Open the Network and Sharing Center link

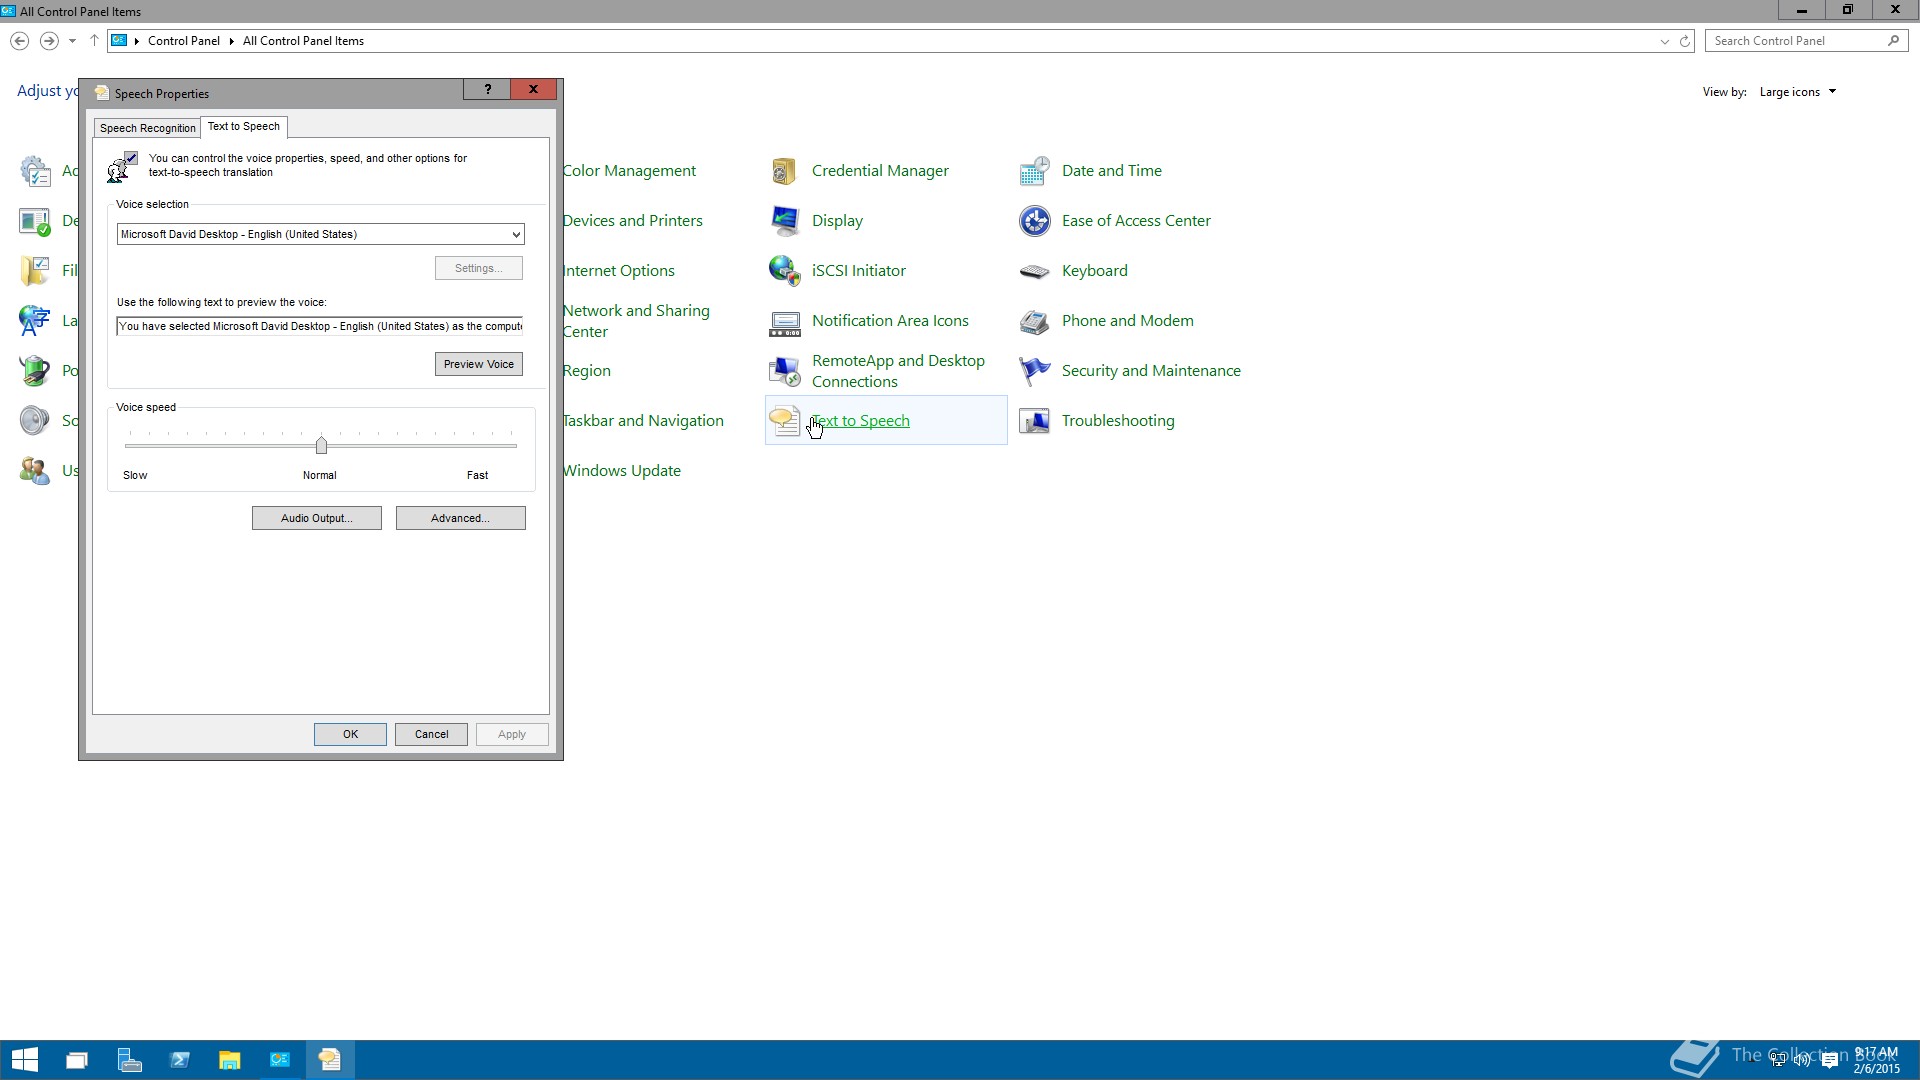tap(636, 321)
